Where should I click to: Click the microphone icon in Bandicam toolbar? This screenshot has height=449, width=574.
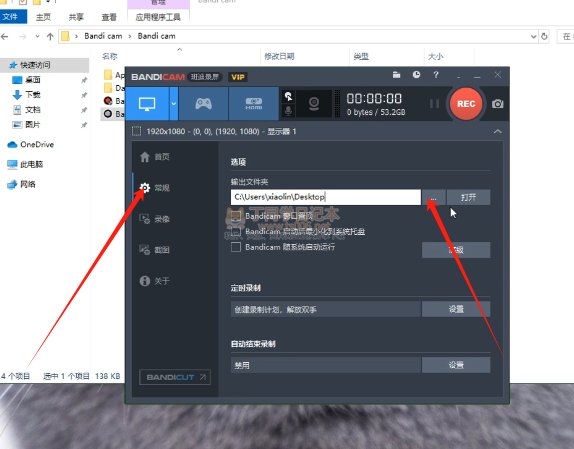(288, 111)
